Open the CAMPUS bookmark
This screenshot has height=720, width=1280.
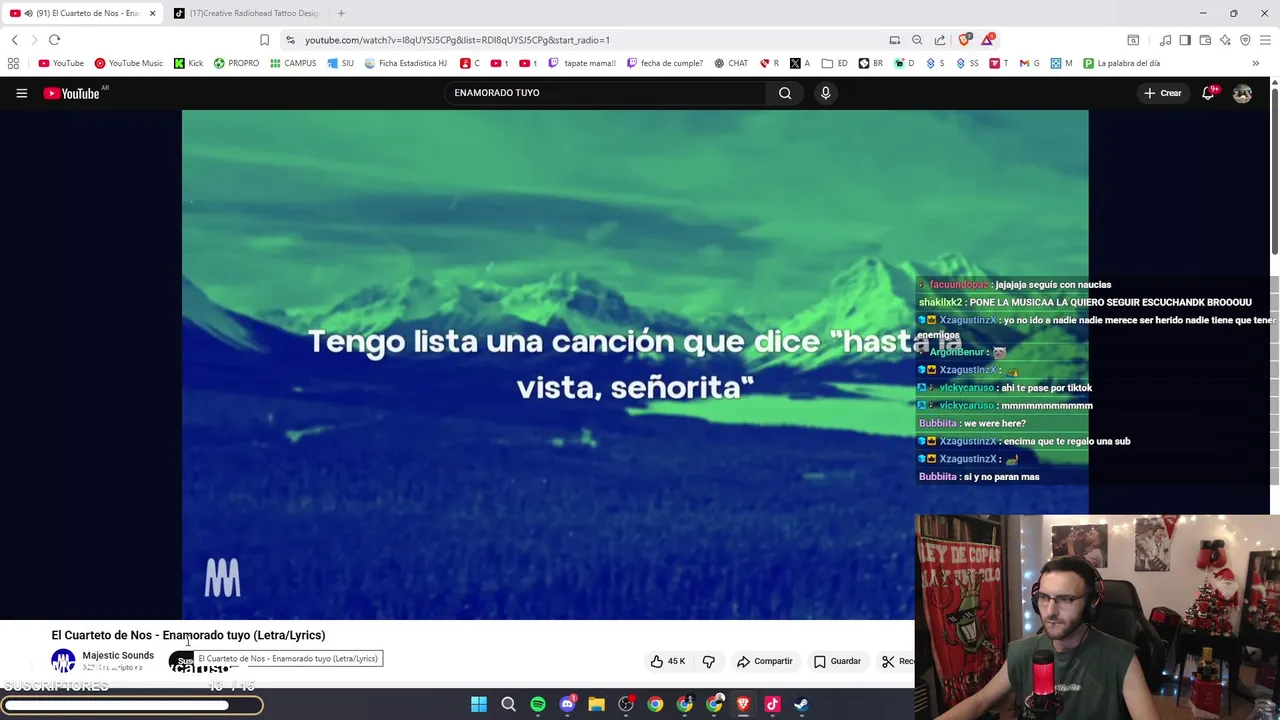click(x=293, y=63)
